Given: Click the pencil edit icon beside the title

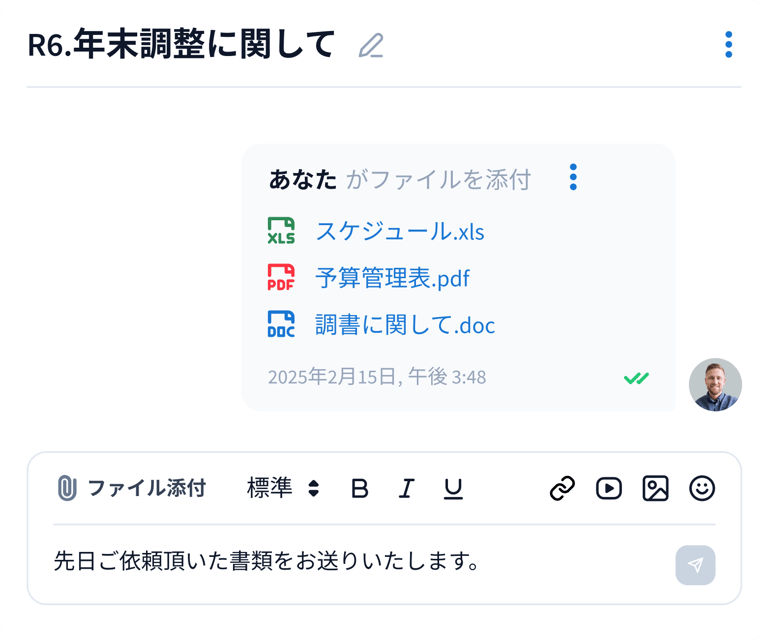Looking at the screenshot, I should tap(371, 46).
